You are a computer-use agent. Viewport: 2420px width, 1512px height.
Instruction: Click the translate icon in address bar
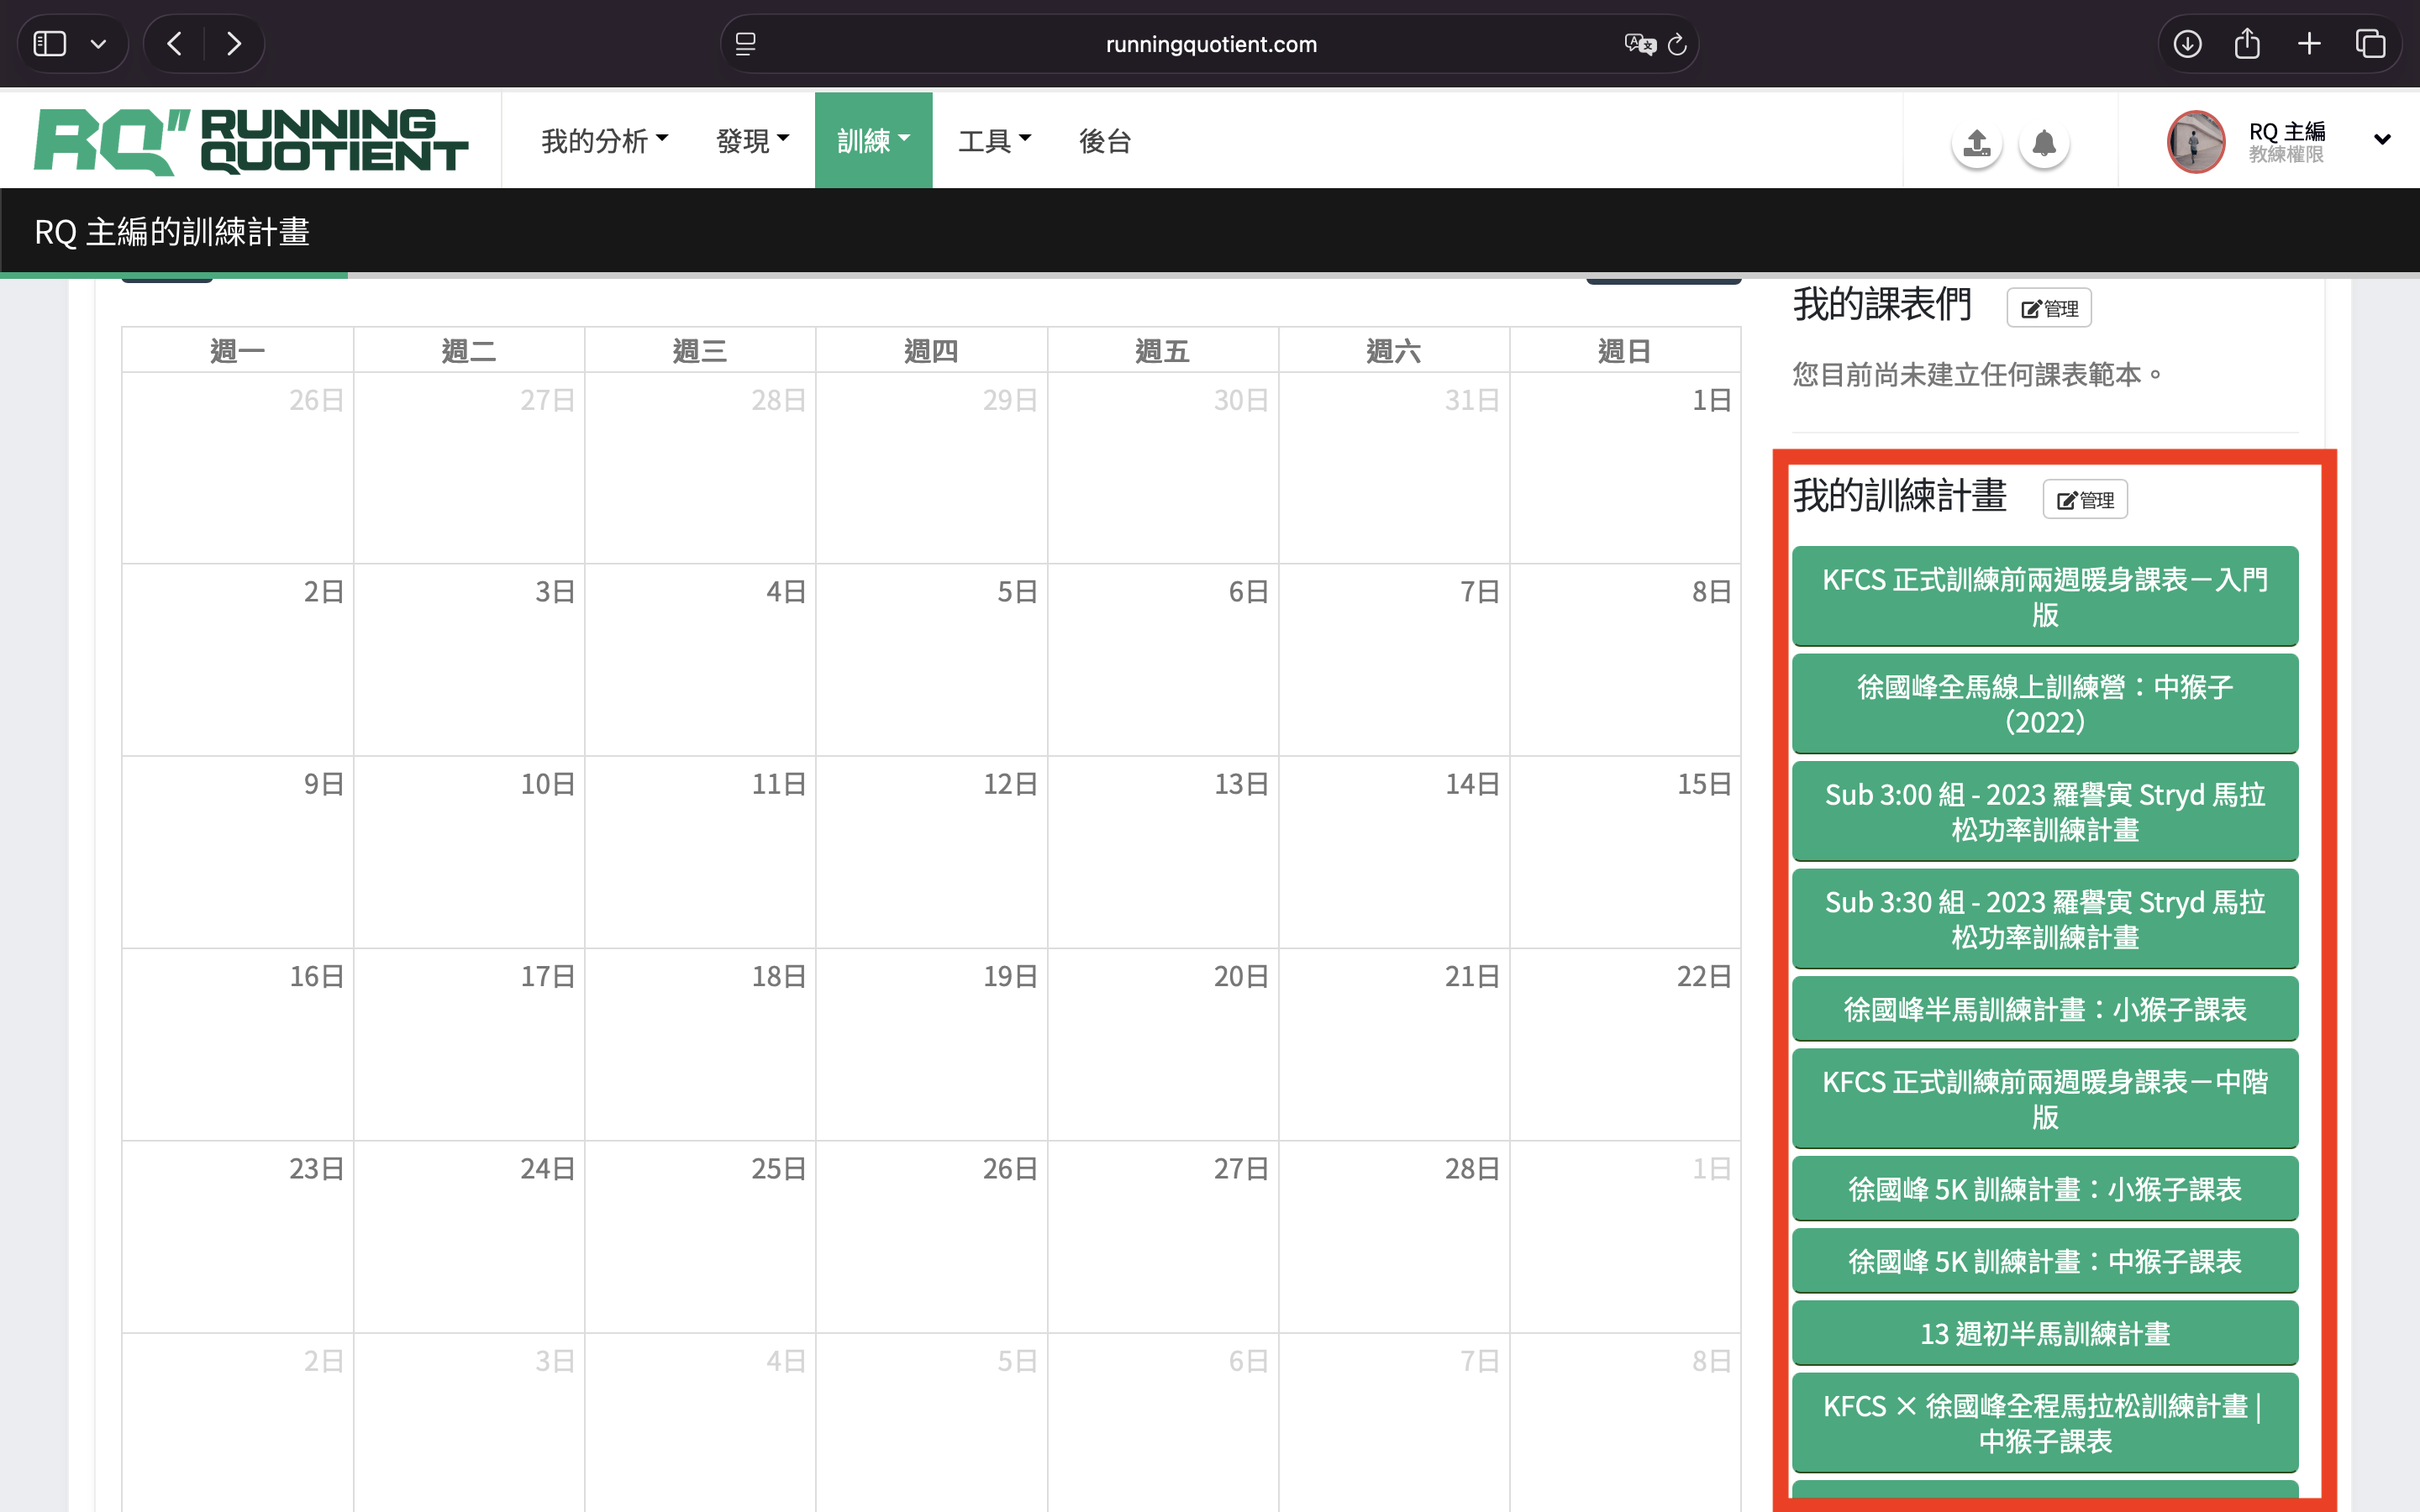(x=1639, y=44)
